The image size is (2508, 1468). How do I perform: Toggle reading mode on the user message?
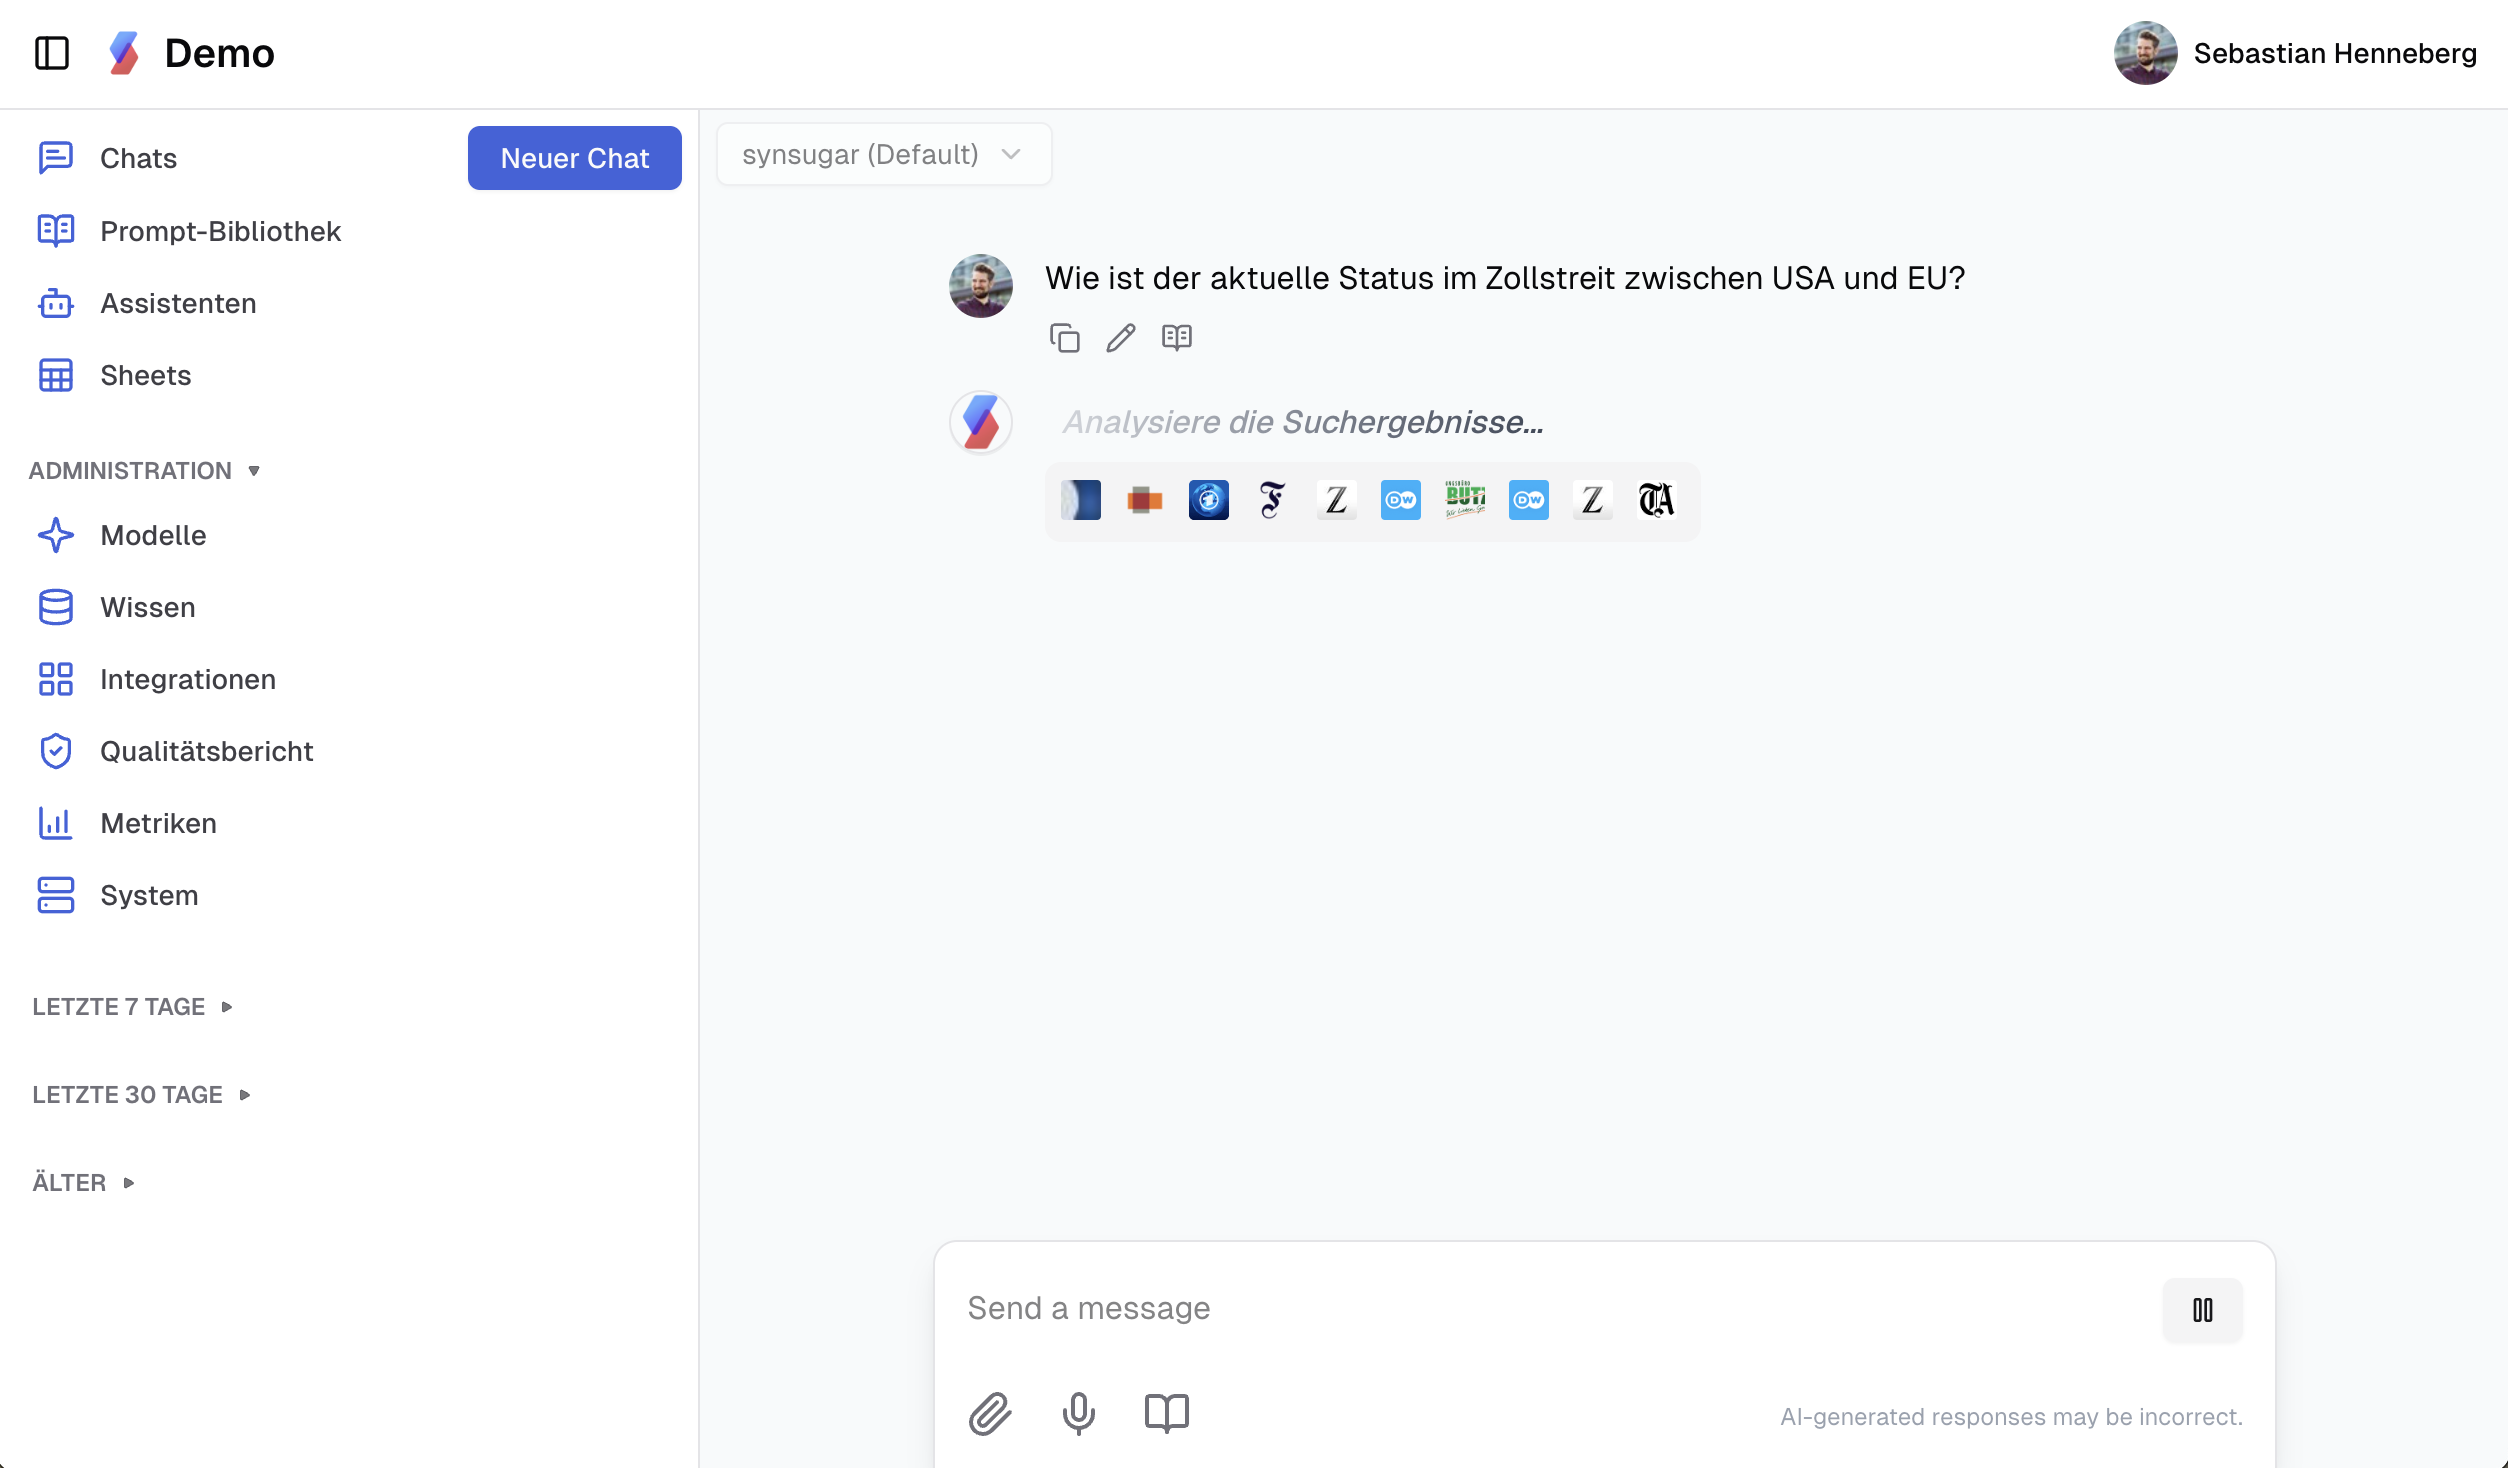pyautogui.click(x=1176, y=338)
